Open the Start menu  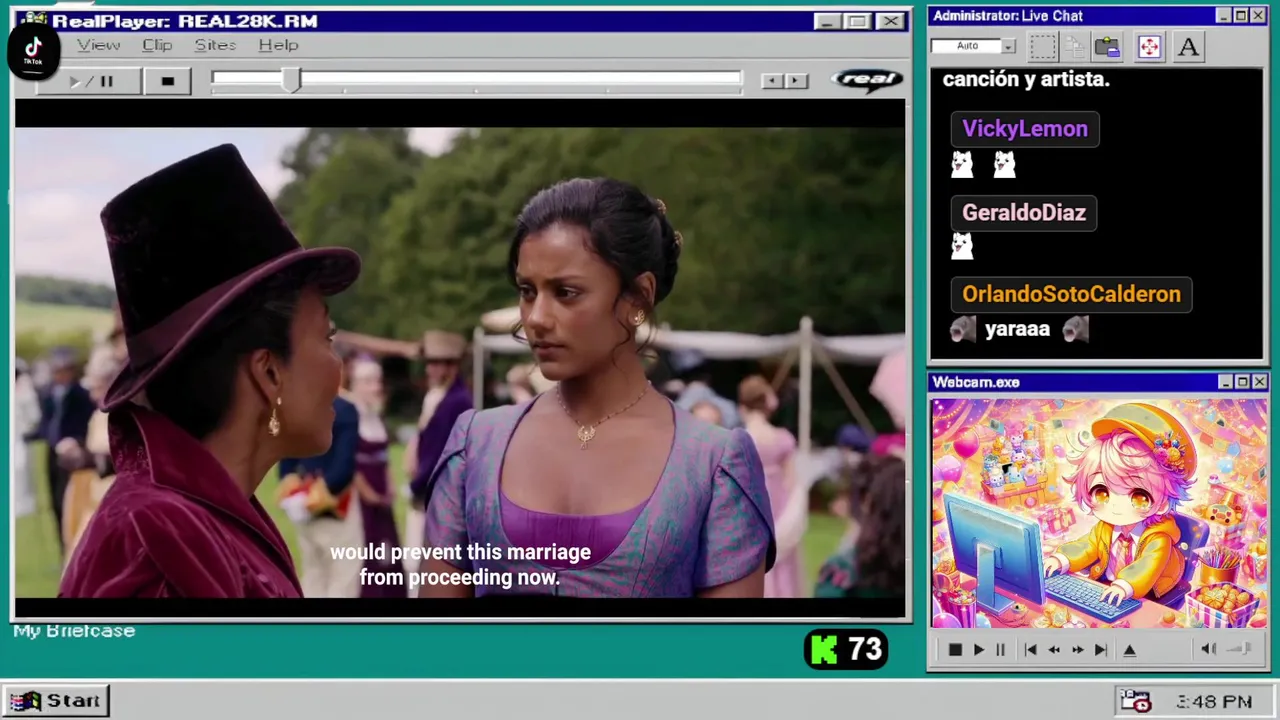[x=55, y=700]
